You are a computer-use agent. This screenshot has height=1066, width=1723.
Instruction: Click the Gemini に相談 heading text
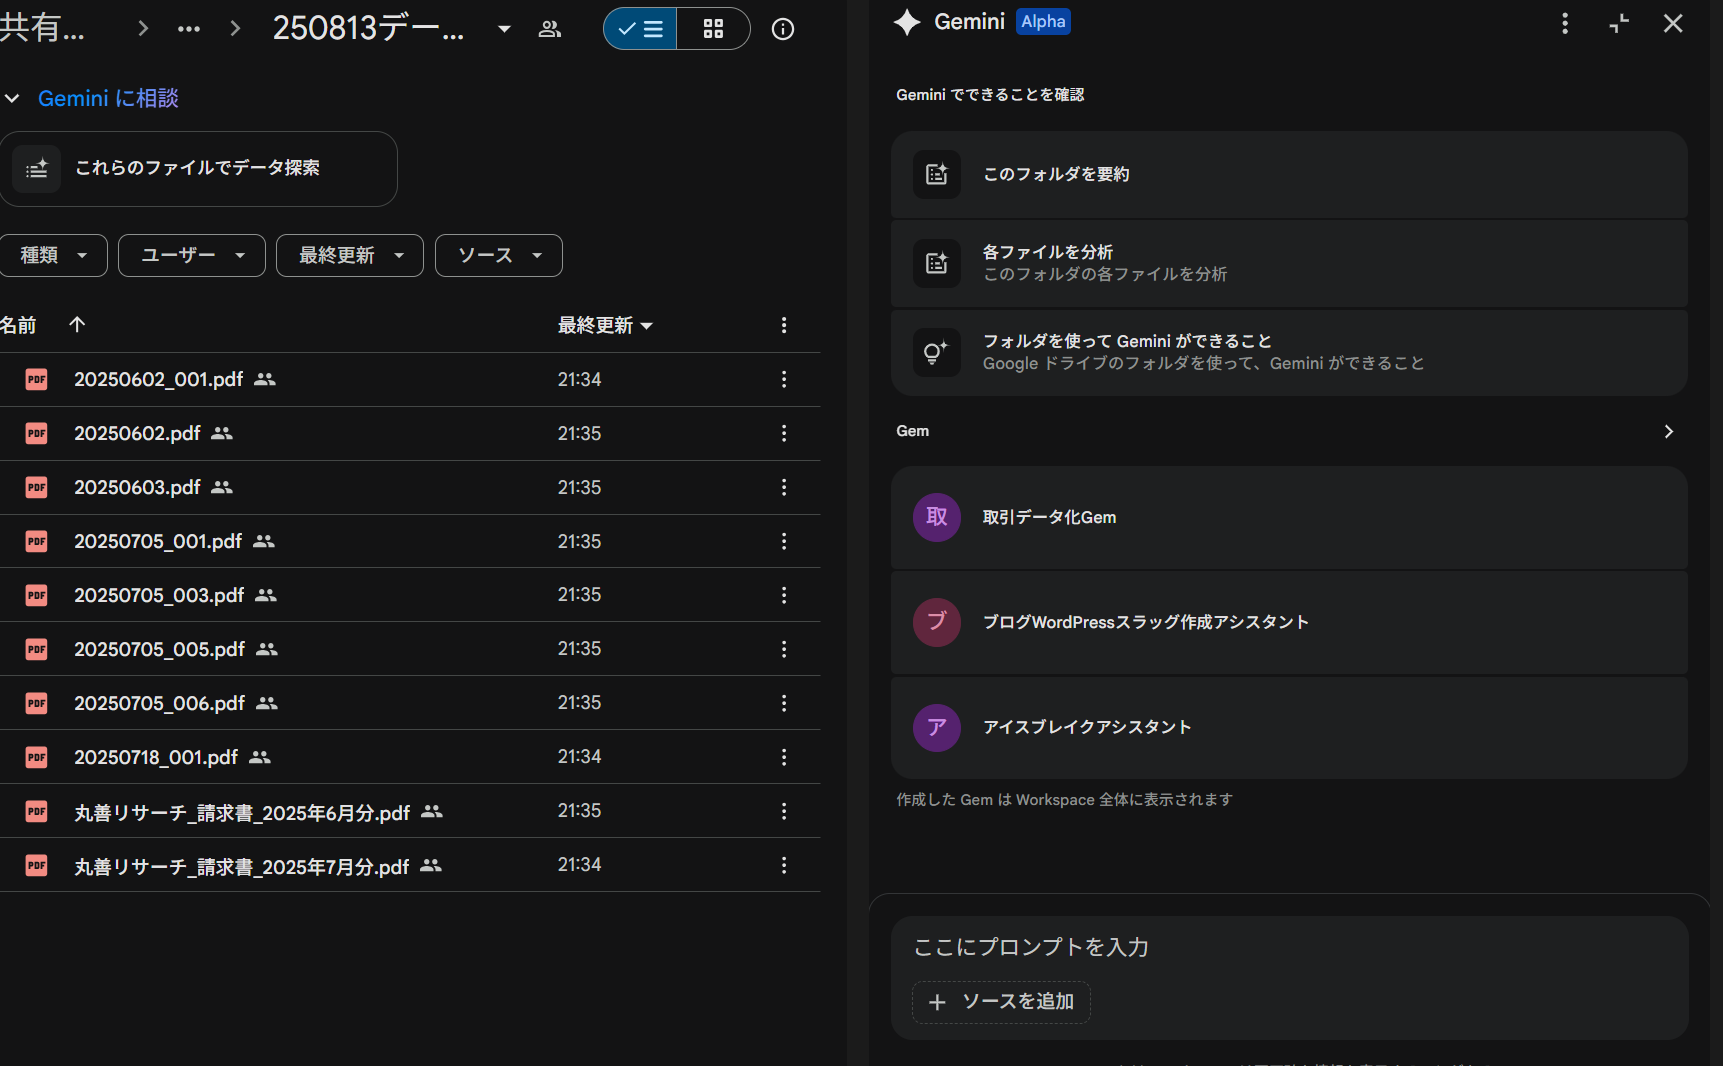108,98
